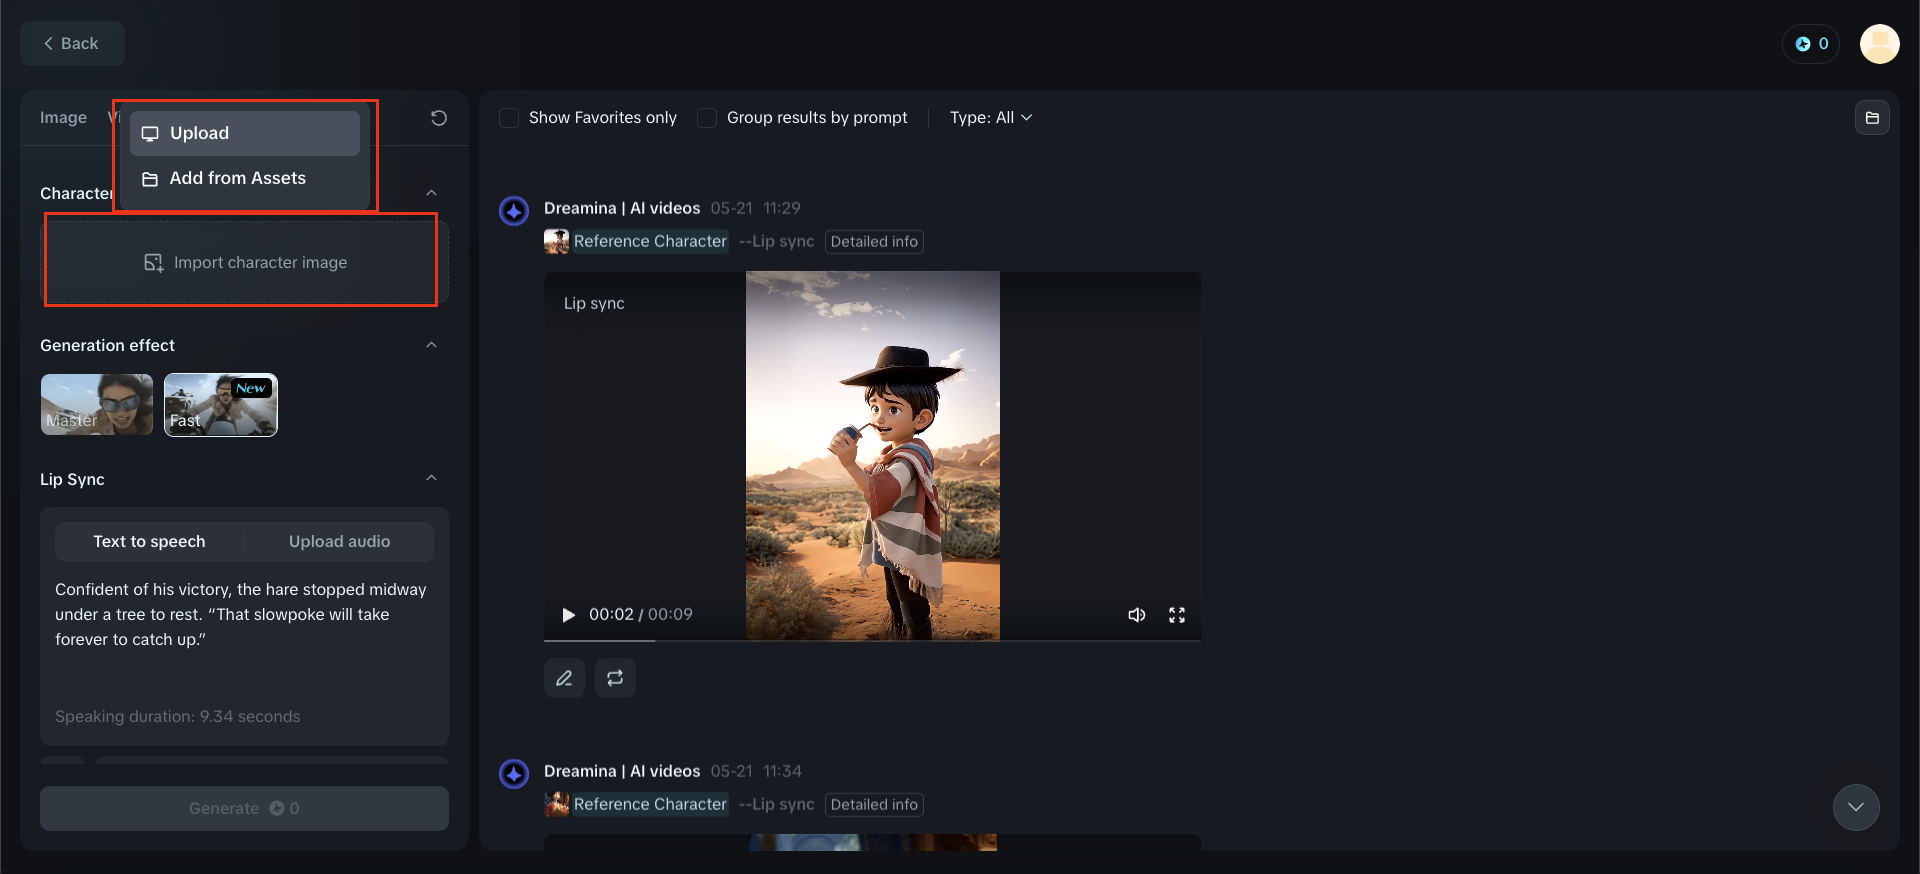Click the Dreamina | AI videos title at 11:29

[x=622, y=208]
